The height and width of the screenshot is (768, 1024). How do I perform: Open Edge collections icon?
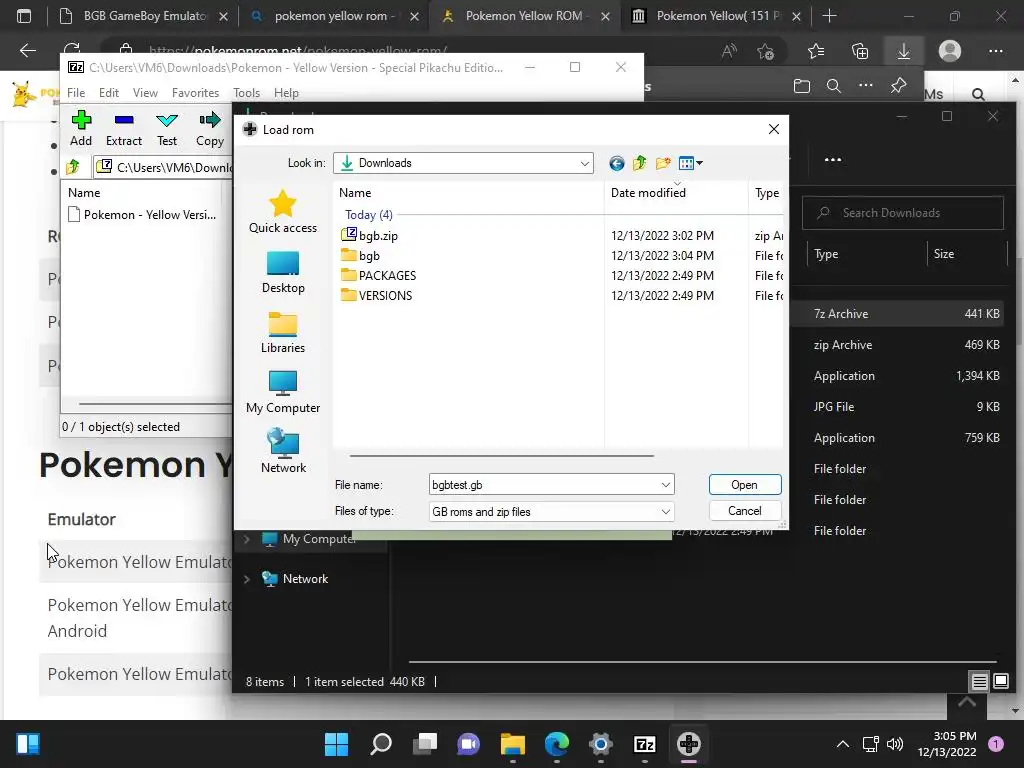pyautogui.click(x=860, y=51)
